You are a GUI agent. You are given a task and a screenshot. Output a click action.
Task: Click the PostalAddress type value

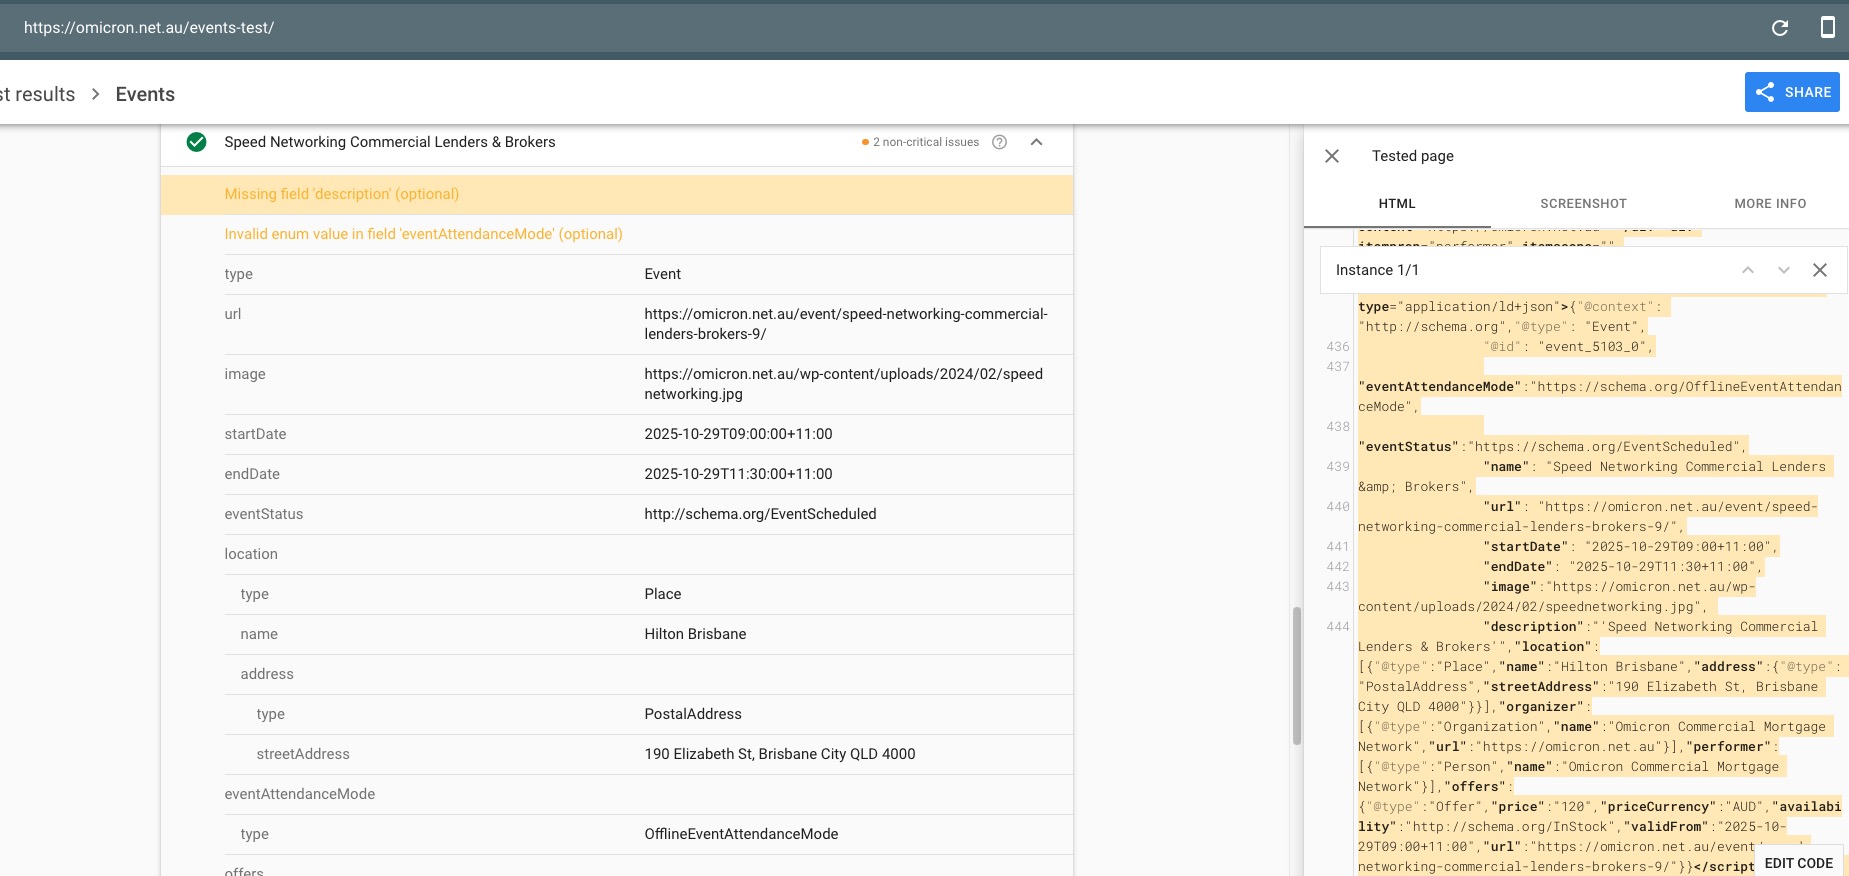[693, 714]
